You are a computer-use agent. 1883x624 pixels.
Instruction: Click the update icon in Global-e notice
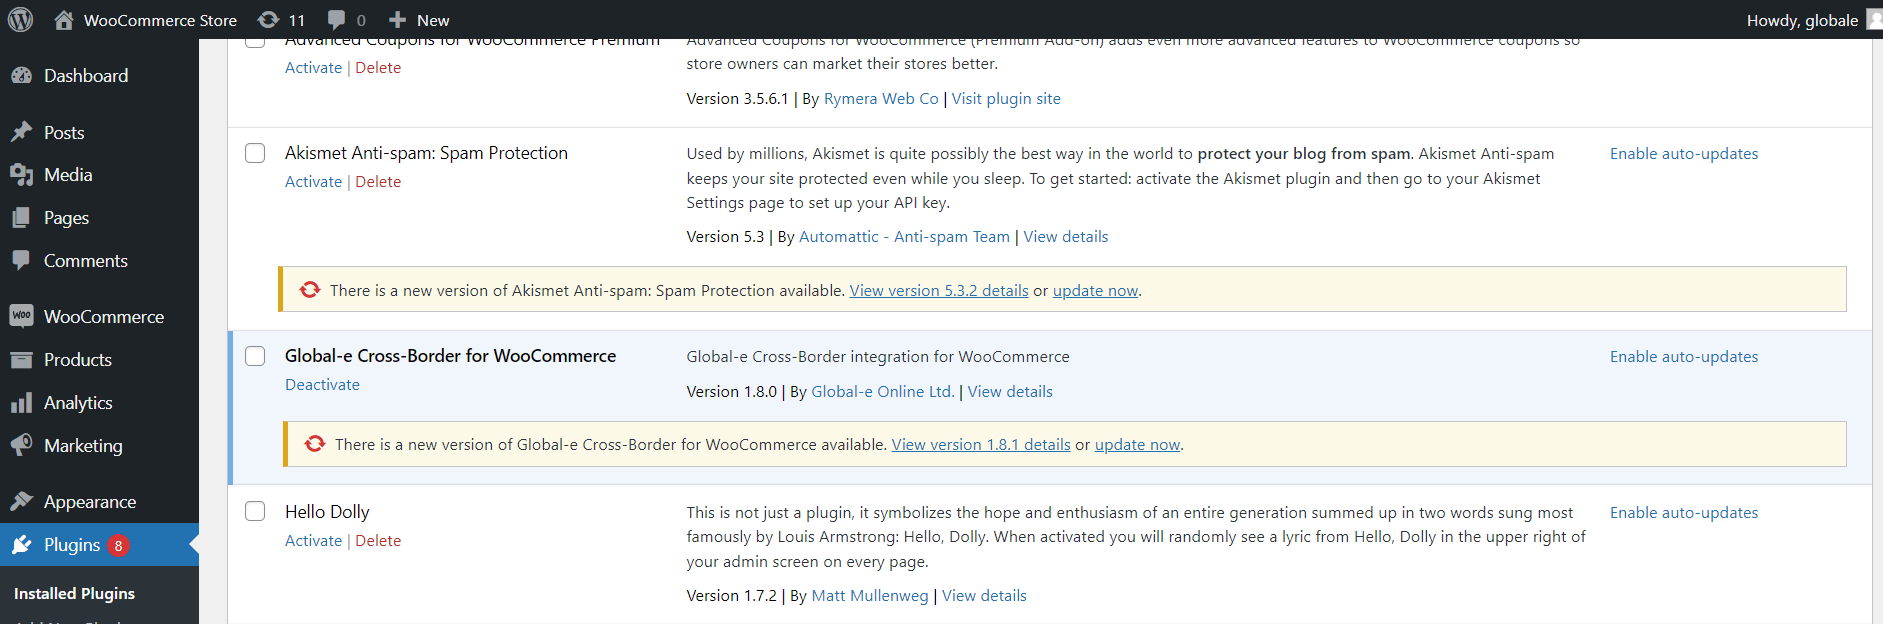(x=315, y=444)
